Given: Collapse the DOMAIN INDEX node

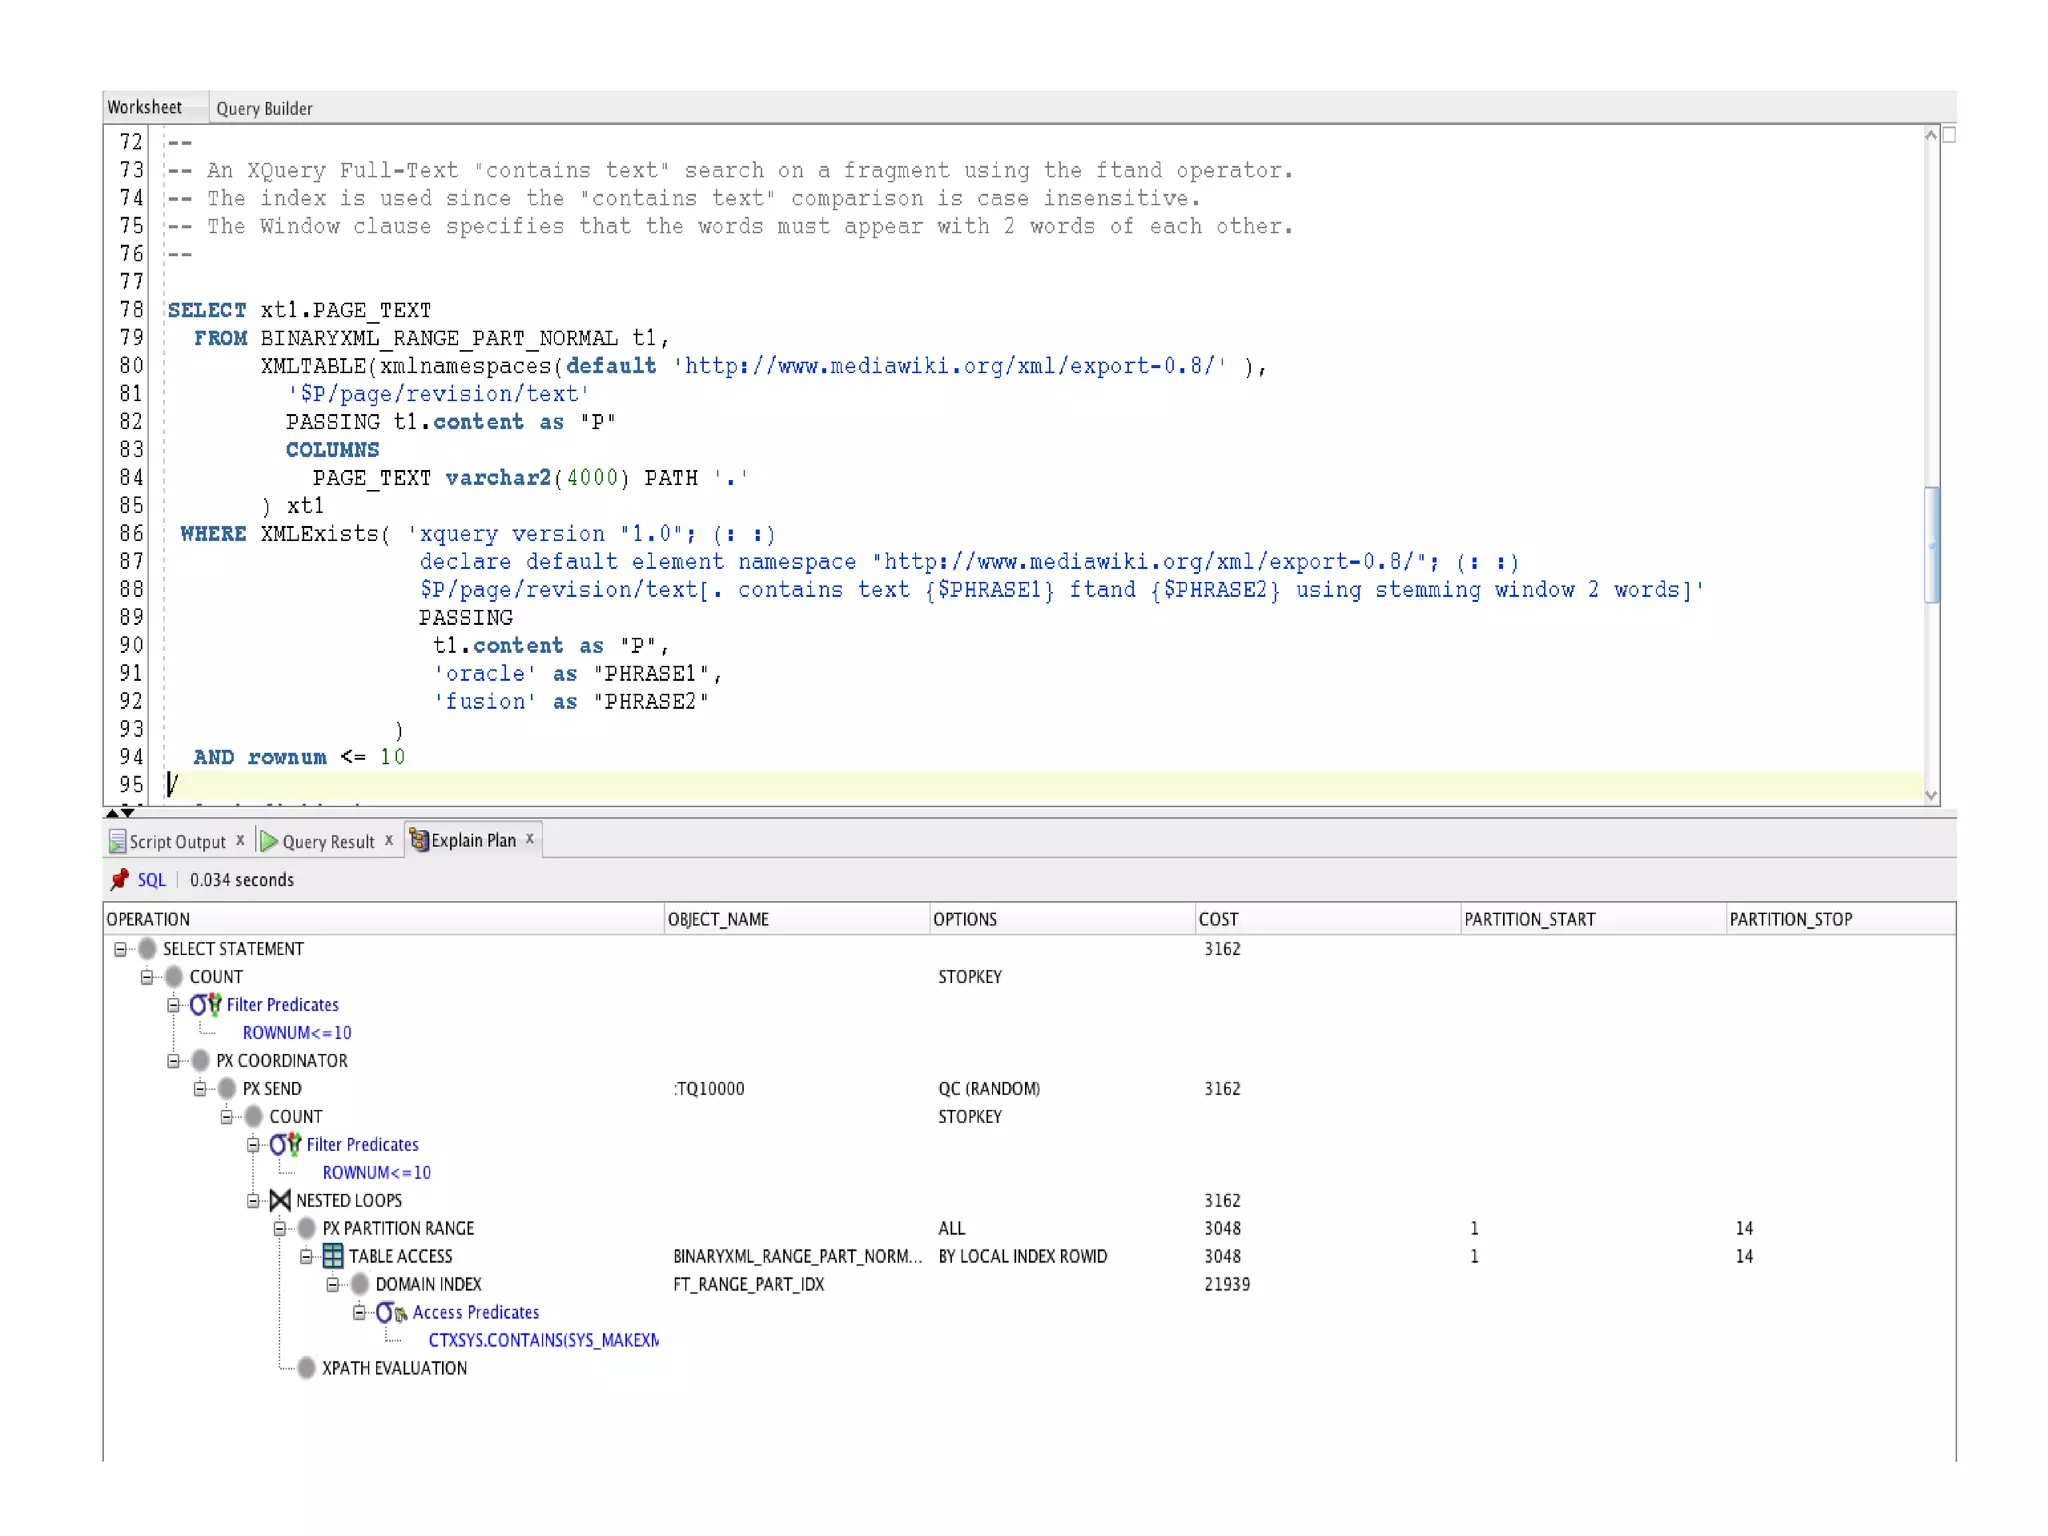Looking at the screenshot, I should [333, 1284].
